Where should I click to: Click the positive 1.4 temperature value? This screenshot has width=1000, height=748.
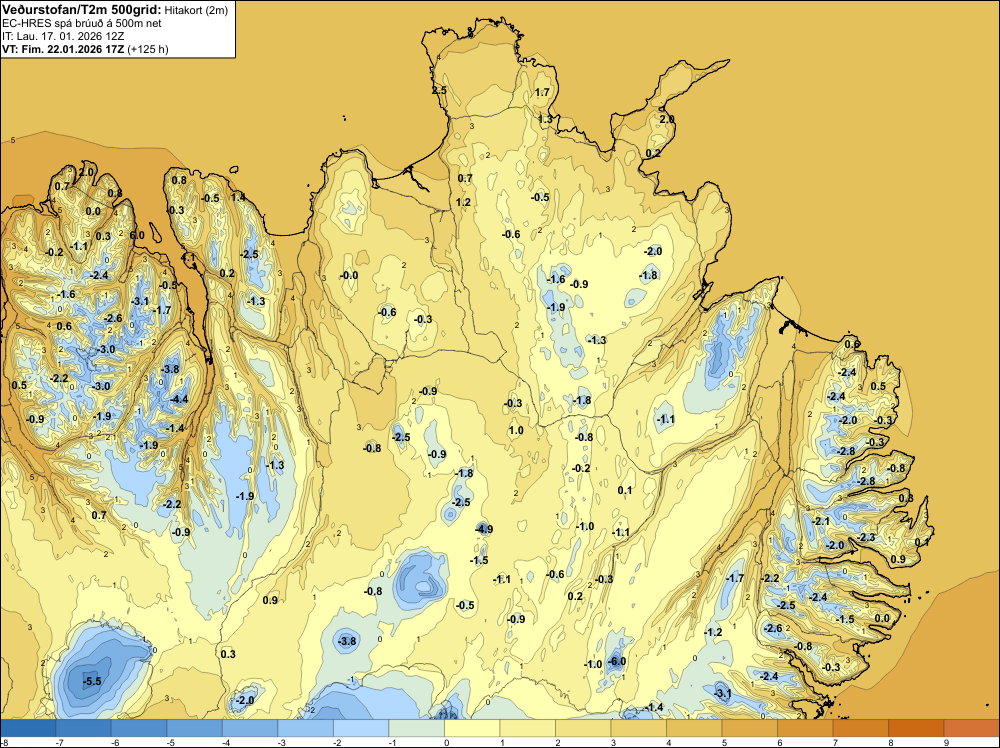coord(238,197)
